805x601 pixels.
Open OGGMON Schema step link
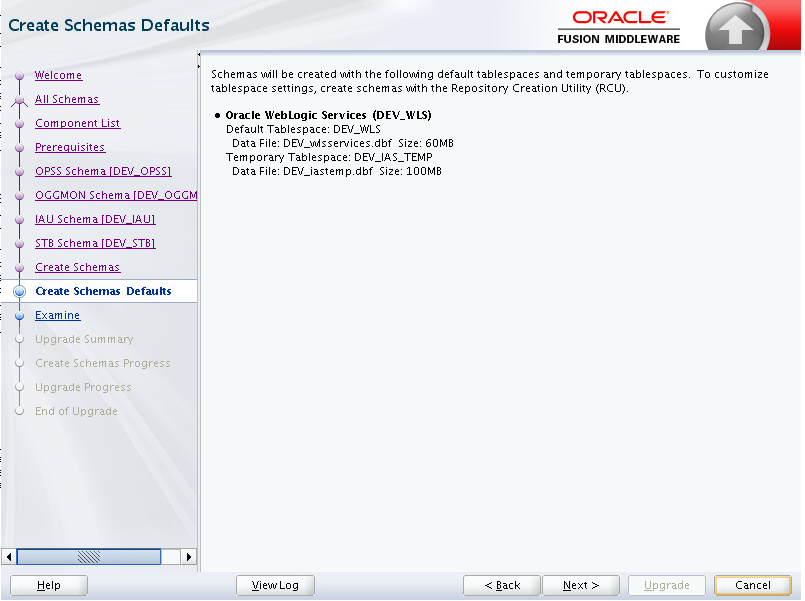pos(116,195)
